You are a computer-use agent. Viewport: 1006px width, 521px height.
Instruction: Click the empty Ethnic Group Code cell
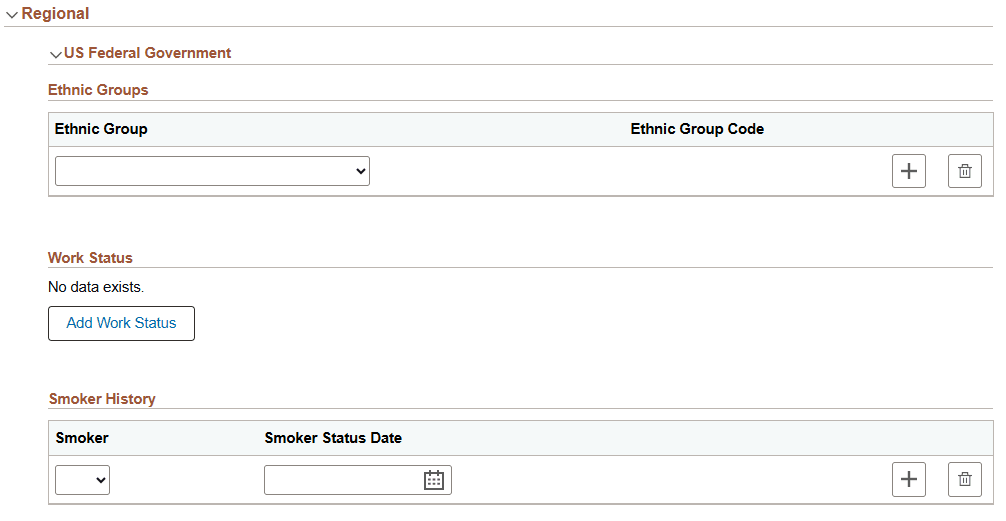[x=697, y=171]
